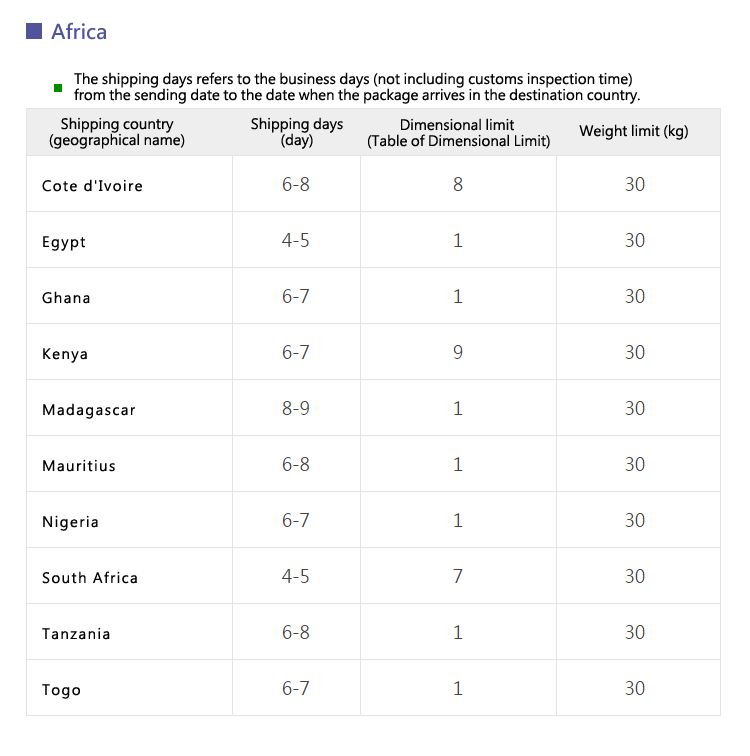Click Kenya's dimensional limit value 9
750x756 pixels.
pyautogui.click(x=457, y=352)
